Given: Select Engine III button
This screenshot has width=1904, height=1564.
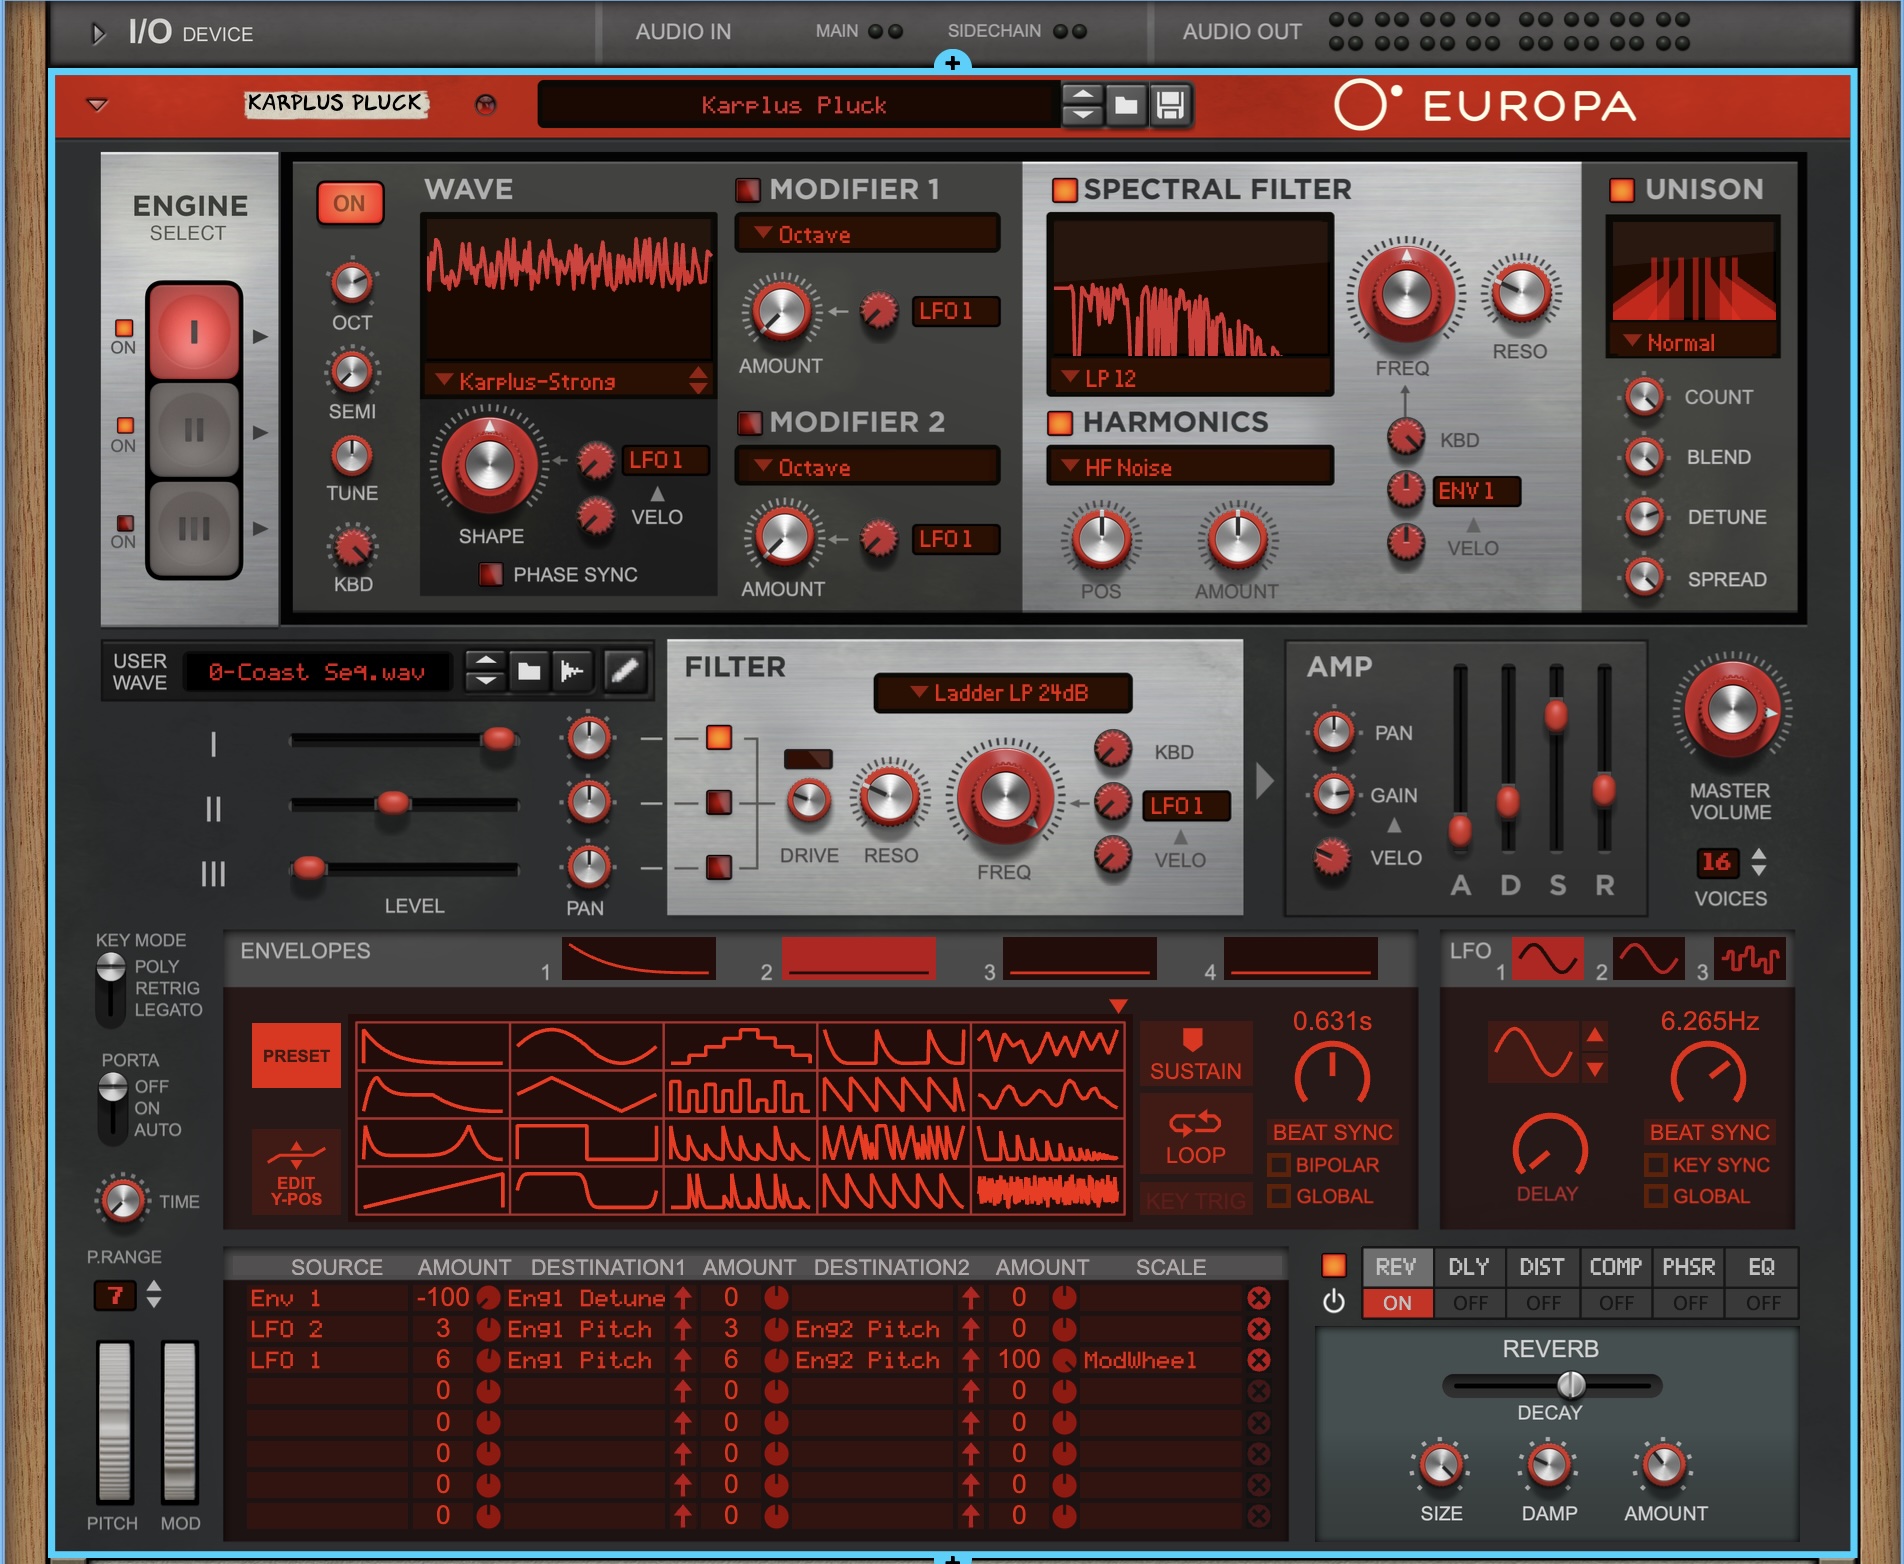Looking at the screenshot, I should (194, 528).
